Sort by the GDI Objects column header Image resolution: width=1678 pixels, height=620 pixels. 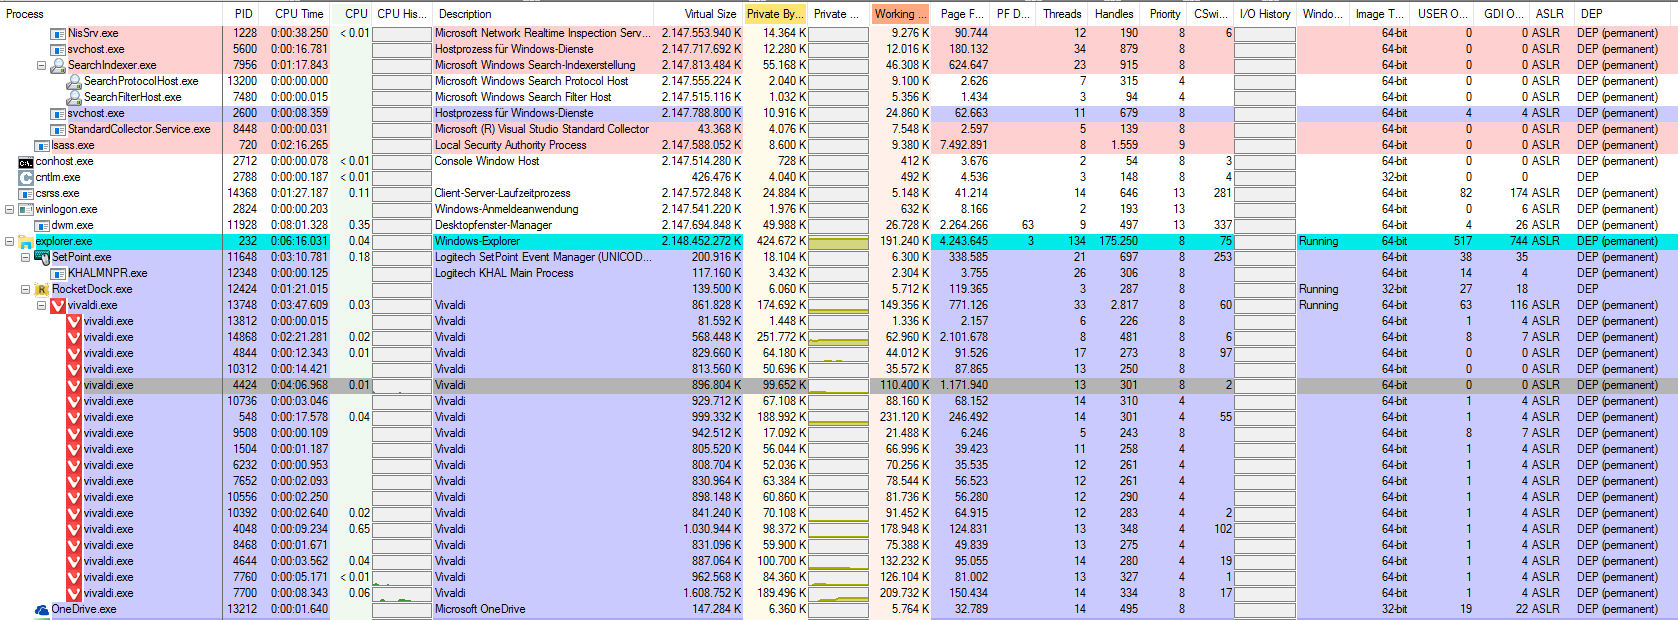1503,14
